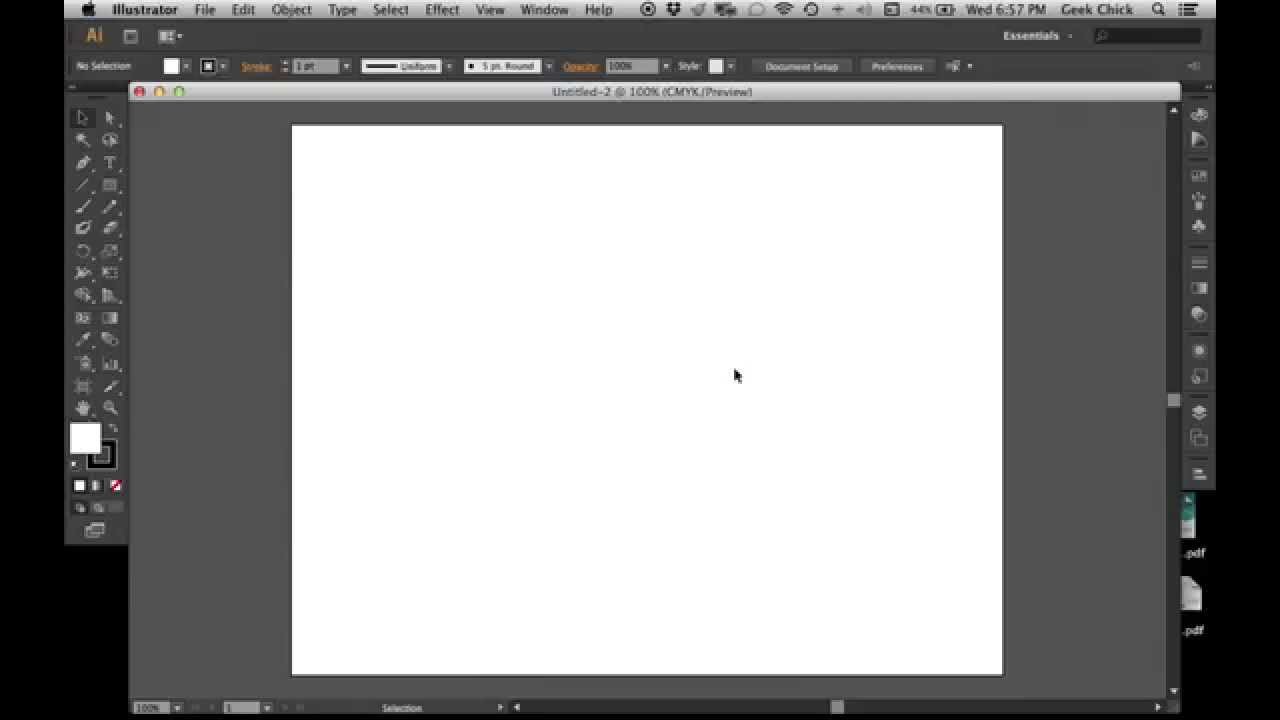Open the Stroke panel icon in dock
The image size is (1280, 720).
click(x=1199, y=263)
